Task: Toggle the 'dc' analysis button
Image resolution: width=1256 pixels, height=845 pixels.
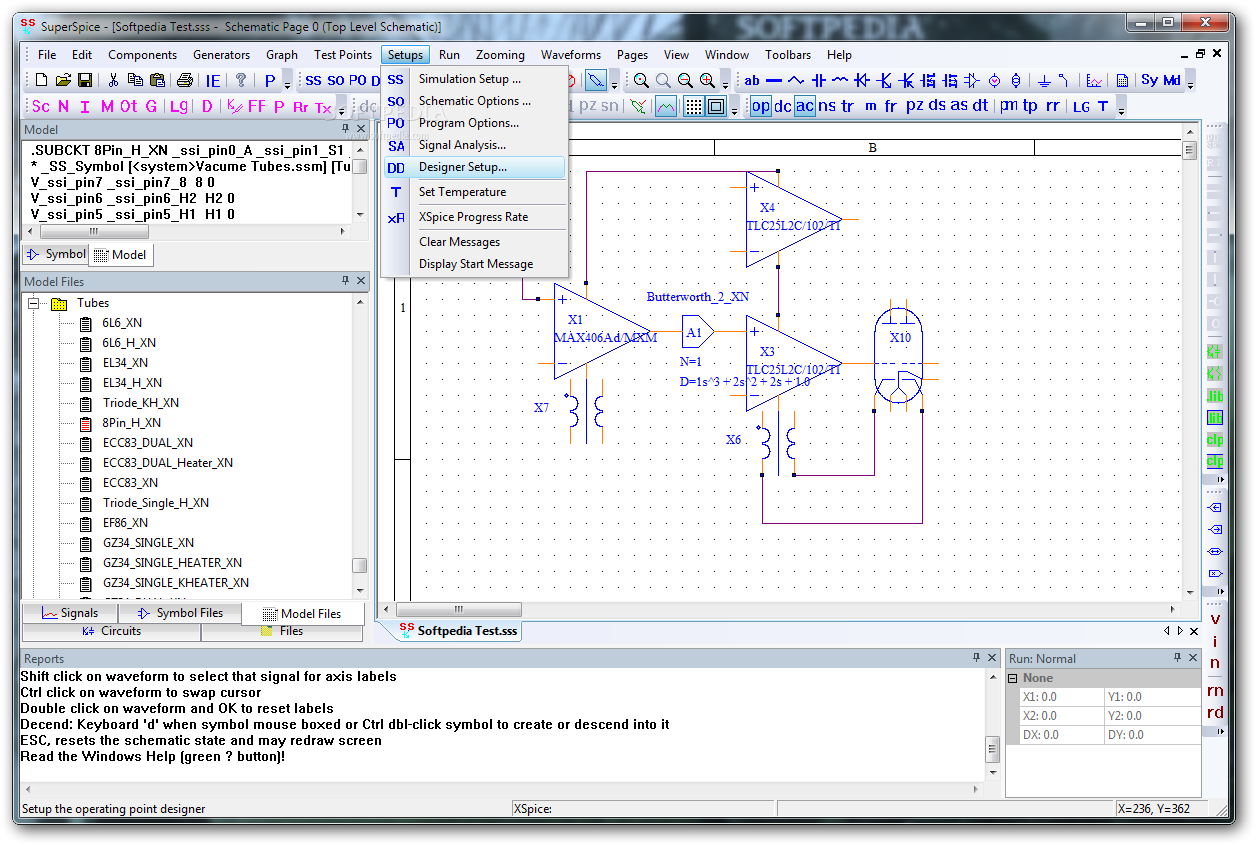Action: [x=783, y=106]
